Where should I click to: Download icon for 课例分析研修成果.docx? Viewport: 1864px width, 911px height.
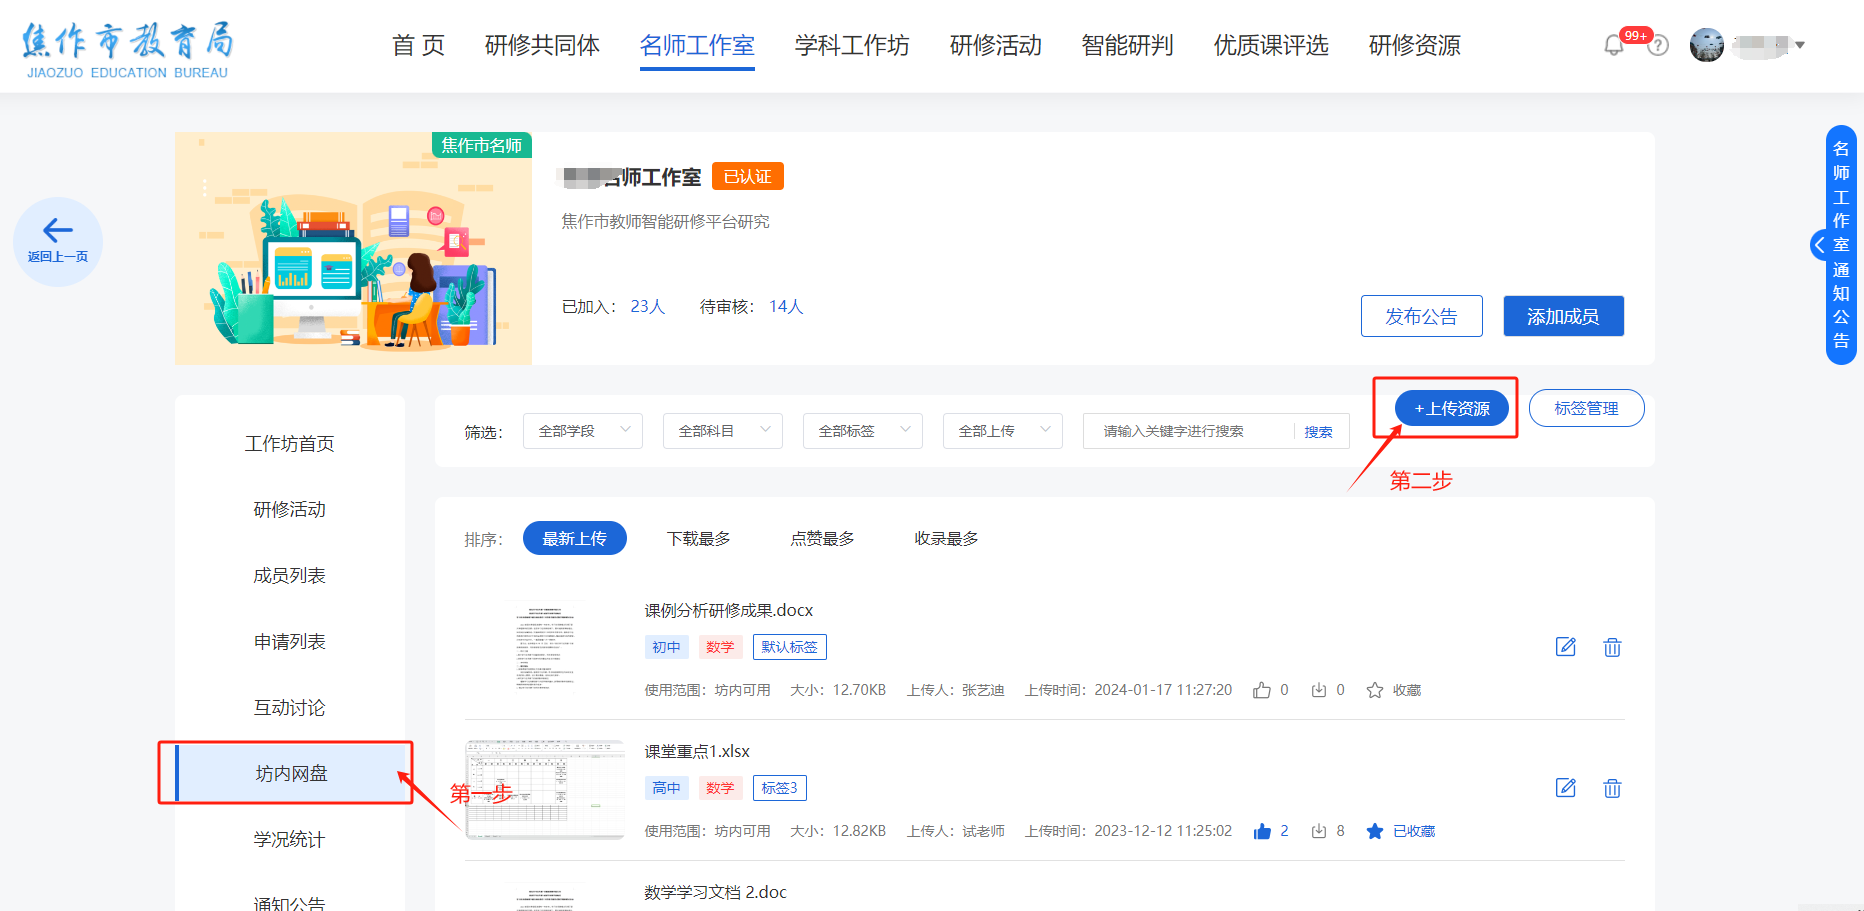coord(1319,690)
